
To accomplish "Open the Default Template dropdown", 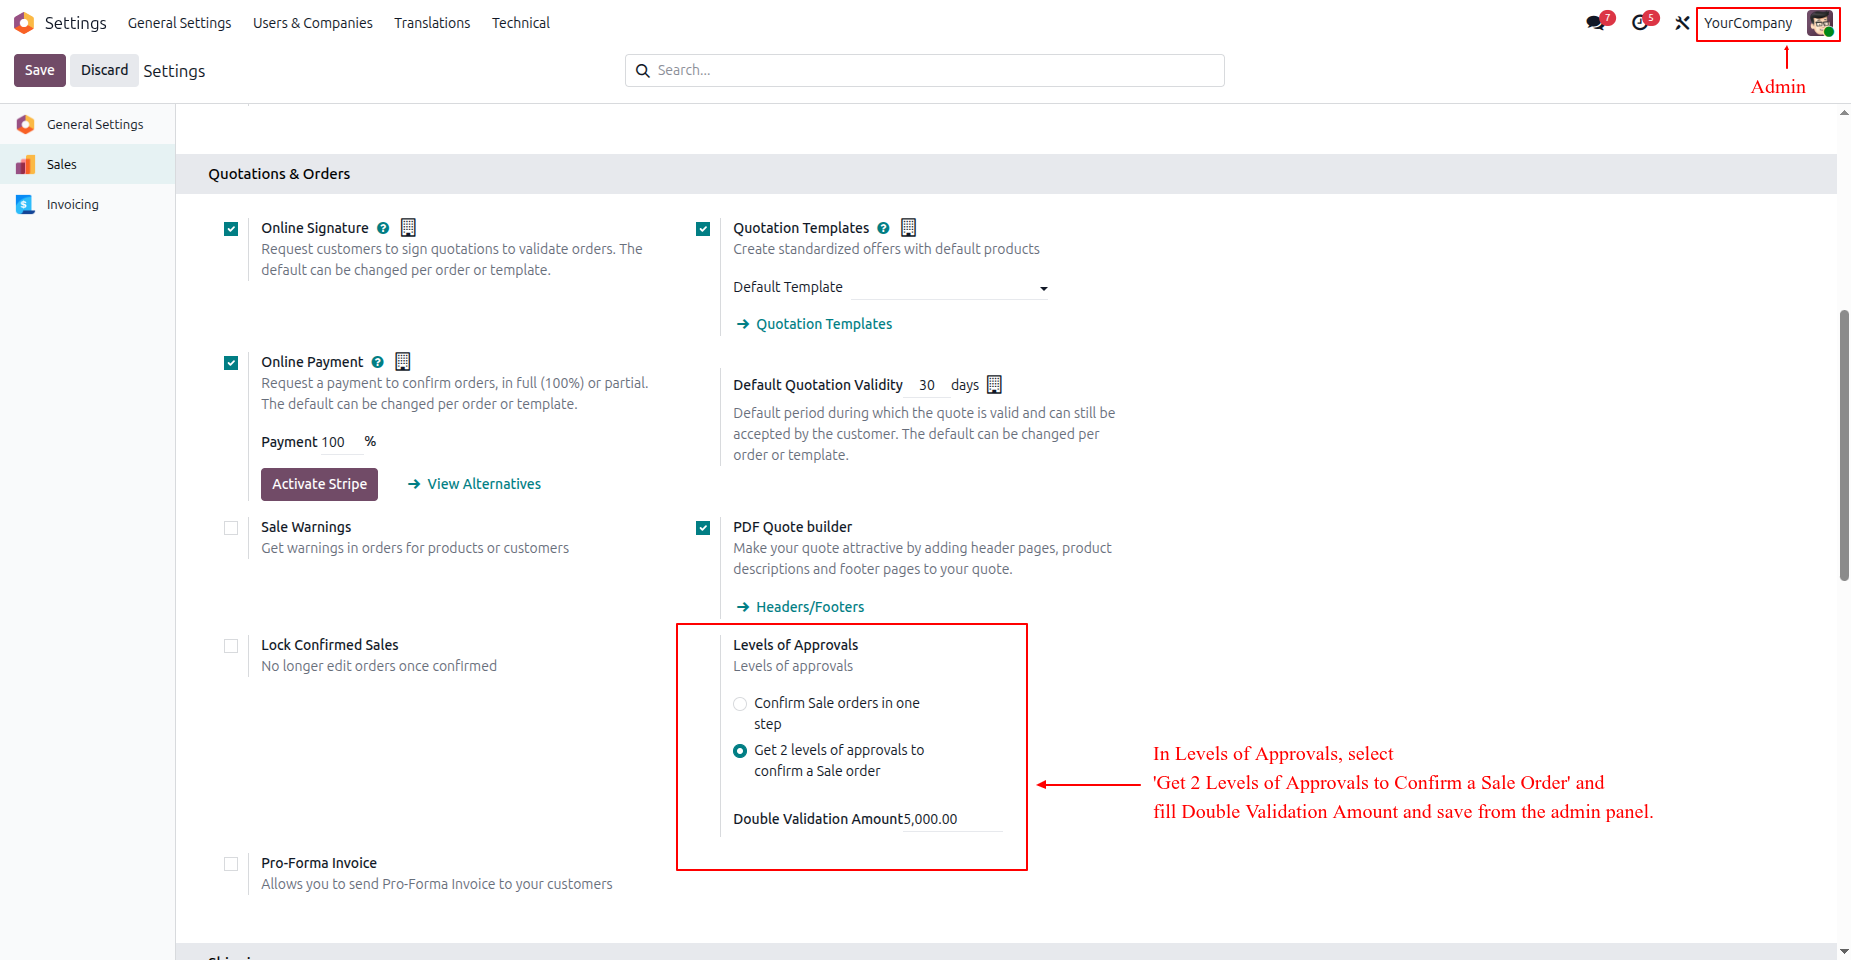I will [x=949, y=288].
